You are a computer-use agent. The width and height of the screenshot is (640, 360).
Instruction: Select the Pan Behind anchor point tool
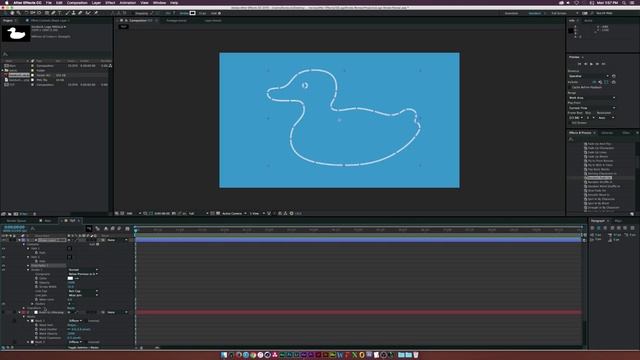click(39, 13)
